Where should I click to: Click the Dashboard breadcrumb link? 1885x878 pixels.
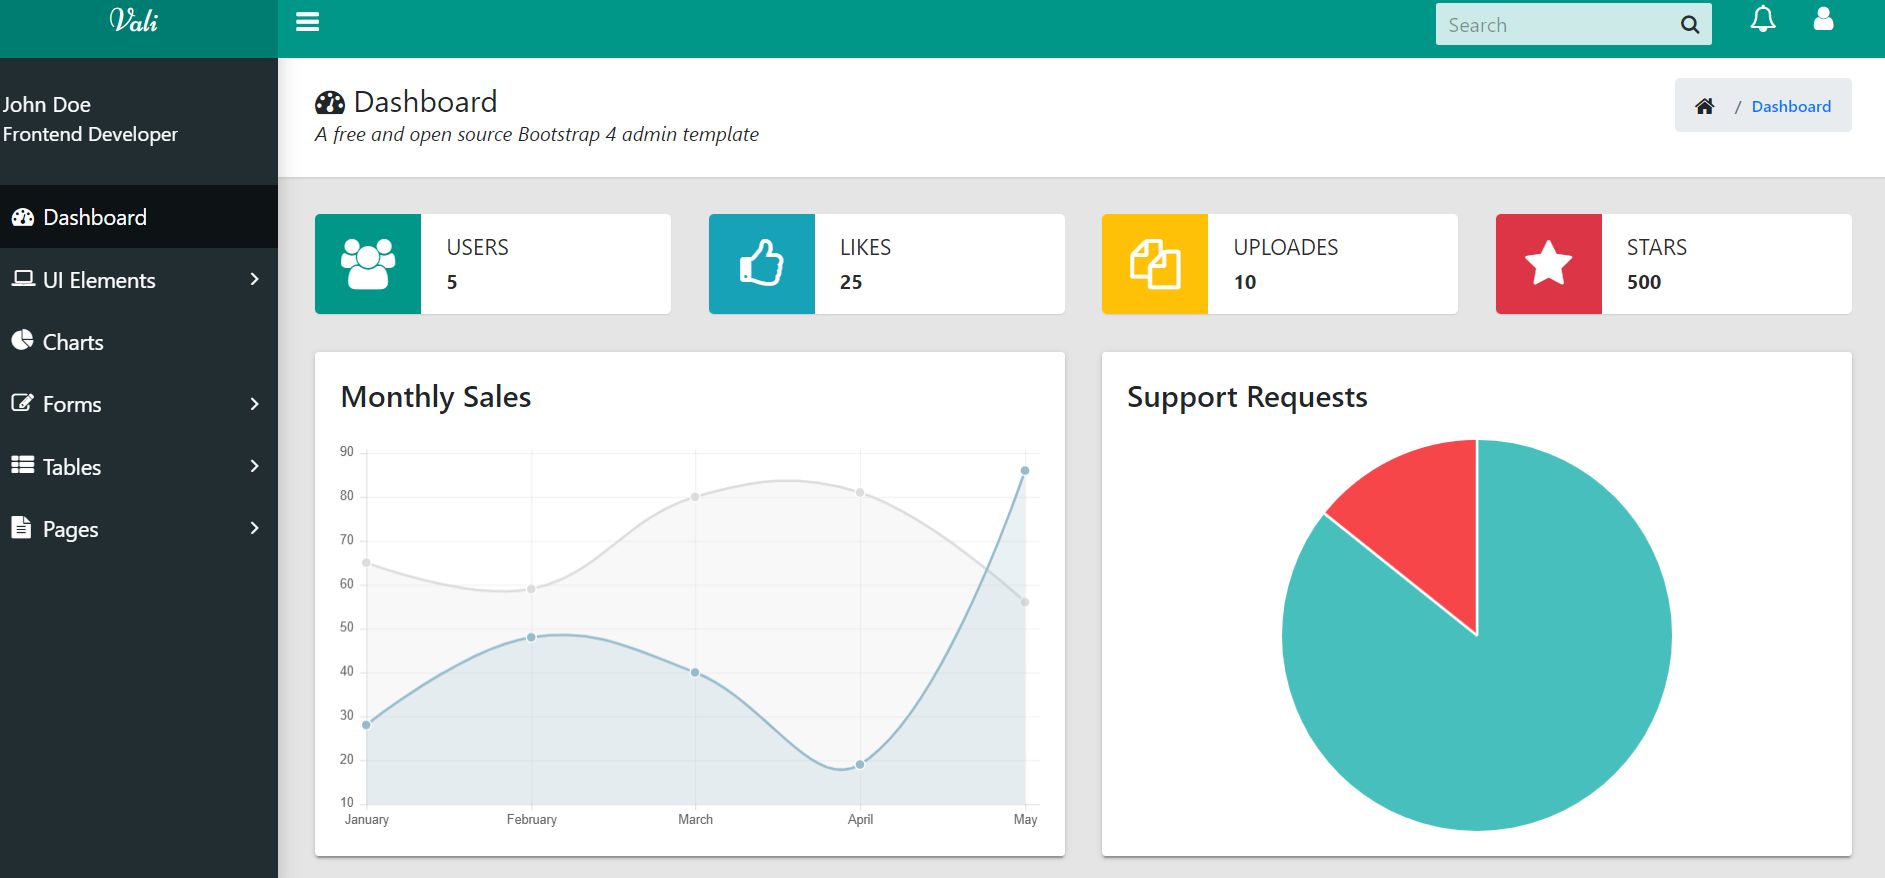coord(1790,106)
